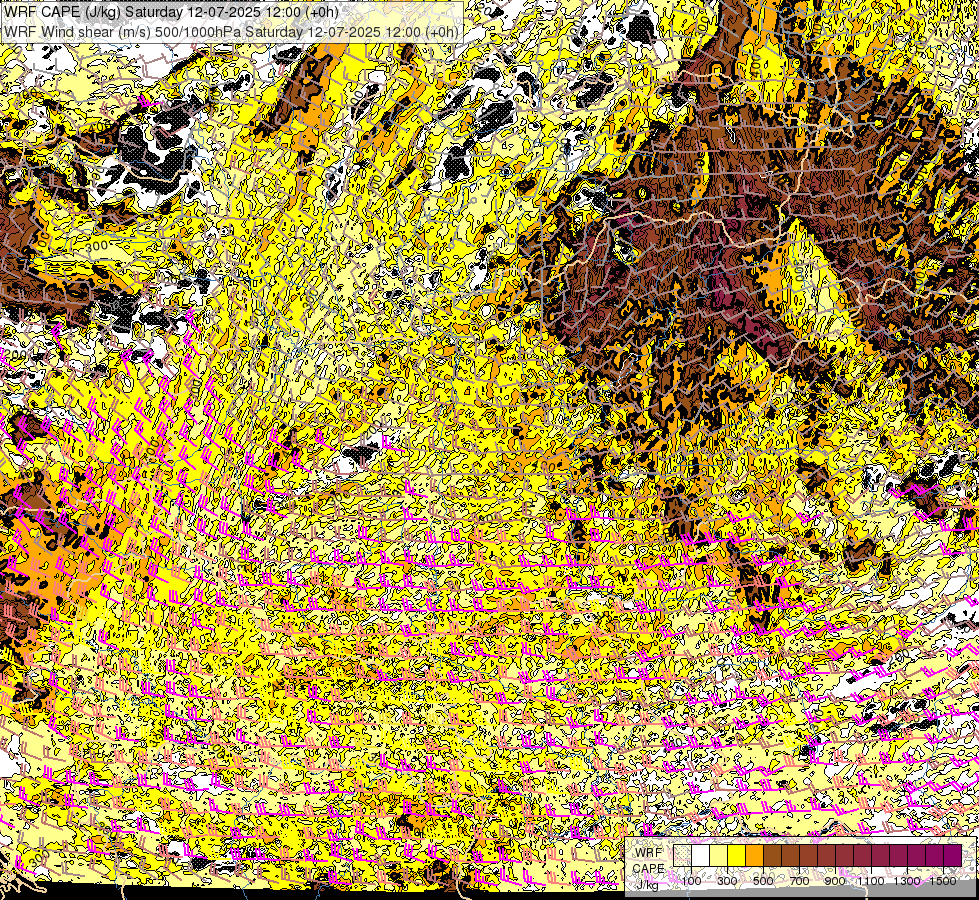Click the legend tick label 1100
Image resolution: width=979 pixels, height=900 pixels.
pyautogui.click(x=871, y=881)
